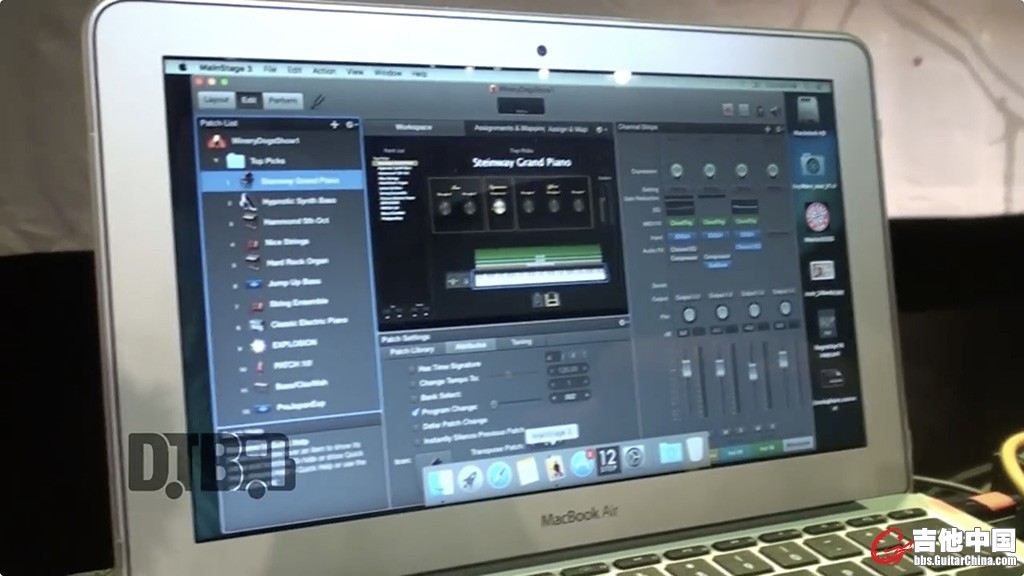Screen dimensions: 1024x576
Task: Open Safari from the Dock
Action: [x=499, y=475]
